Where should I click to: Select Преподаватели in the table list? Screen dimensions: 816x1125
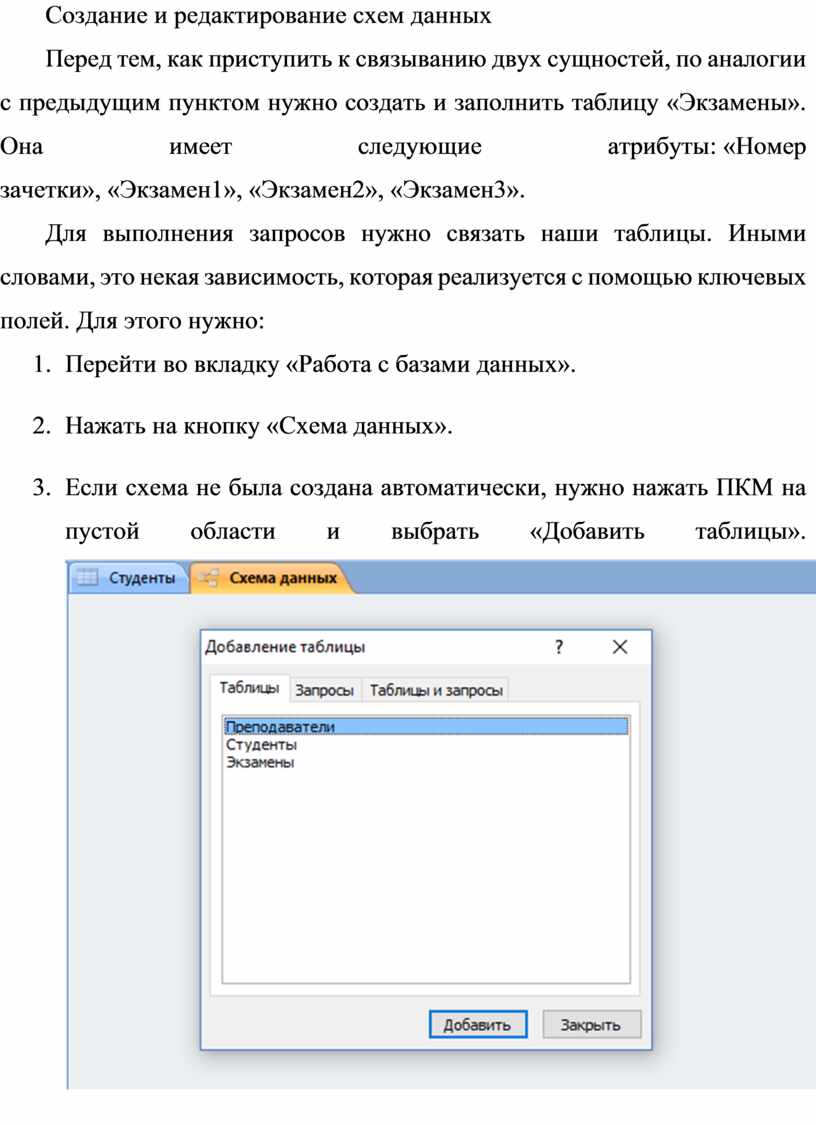pos(426,726)
